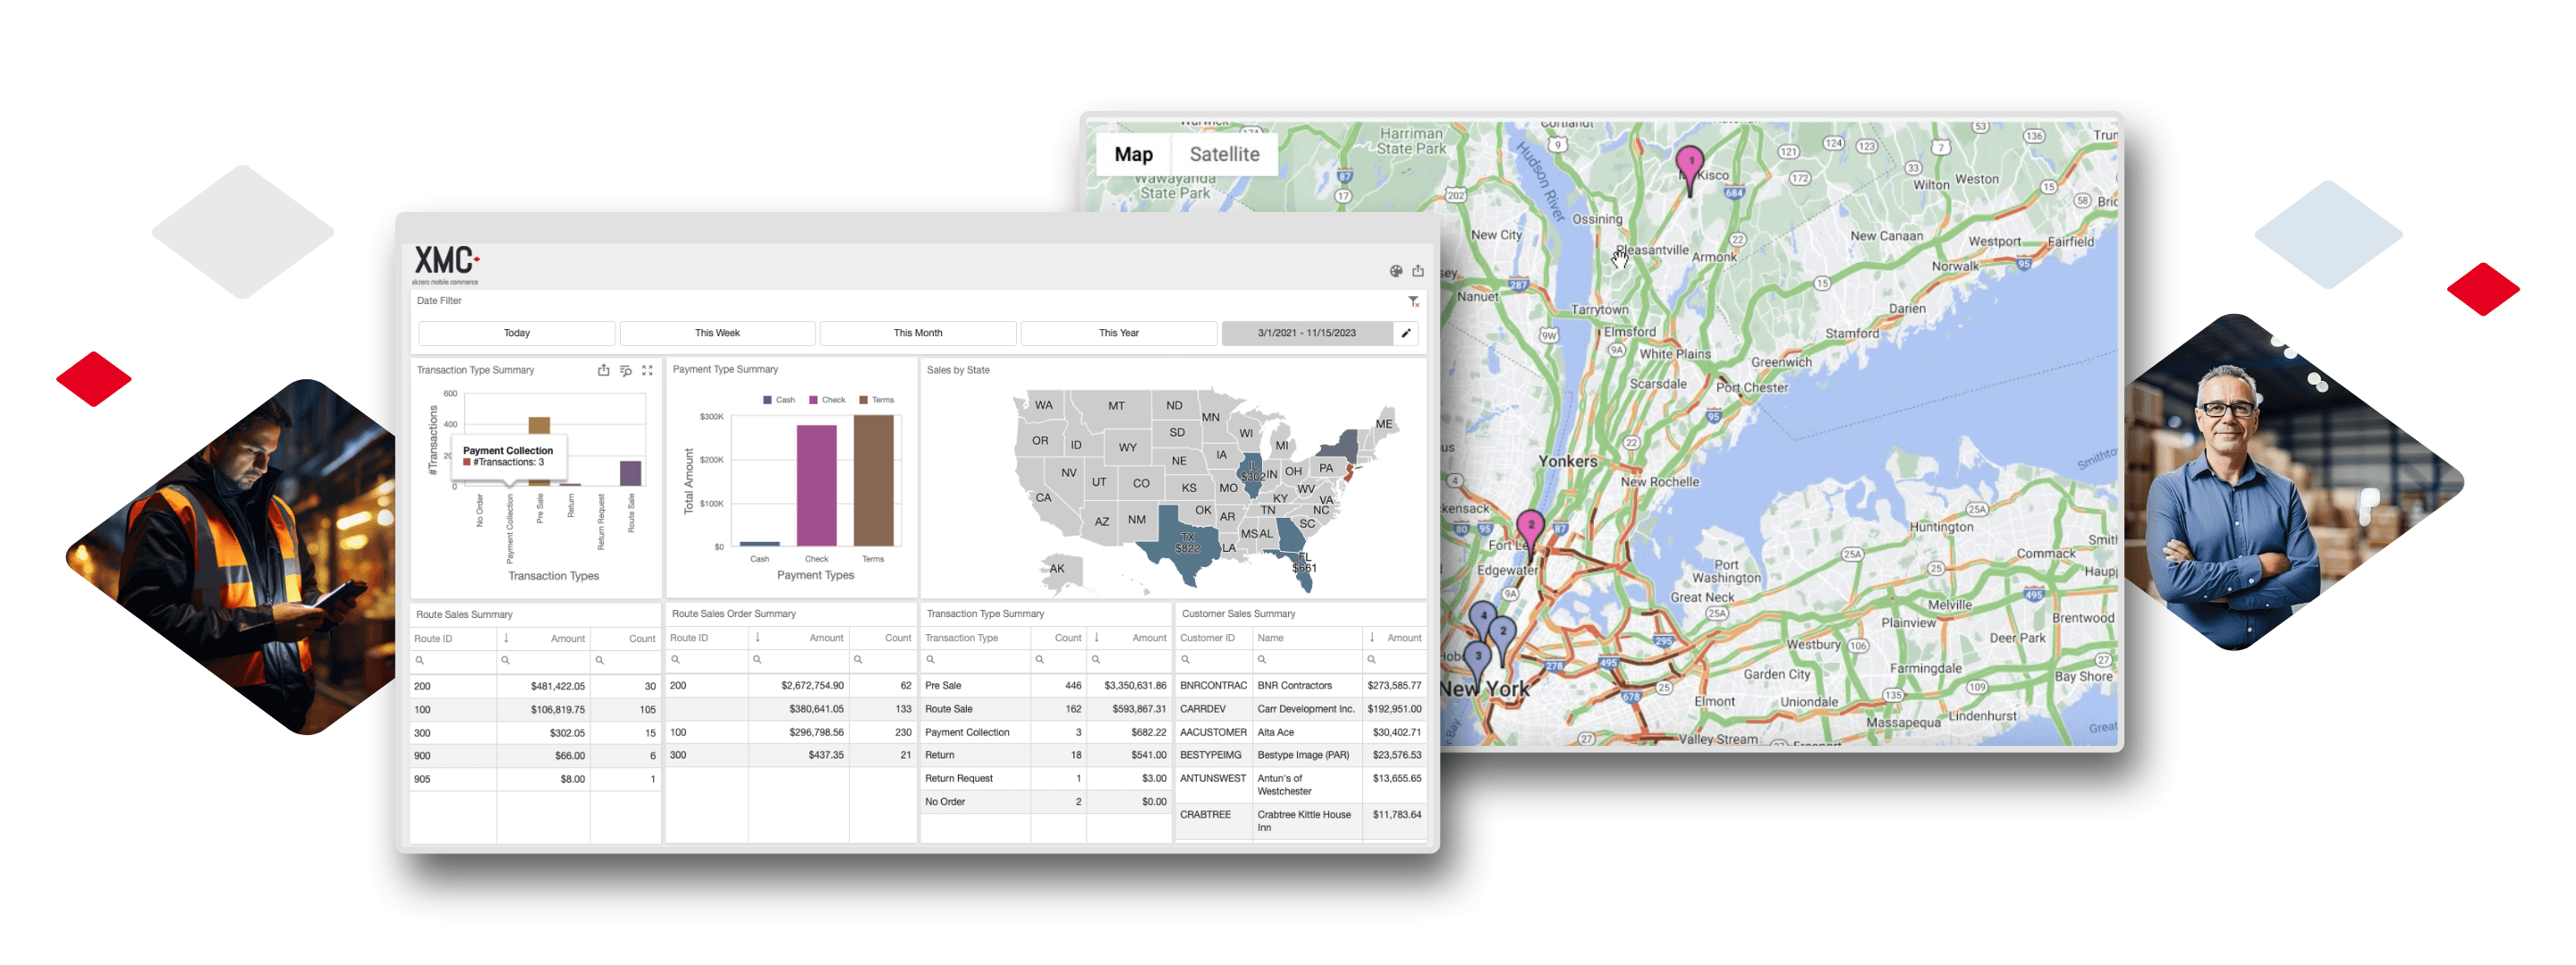Click the Customer ID search field
The image size is (2576, 965).
tap(1215, 660)
